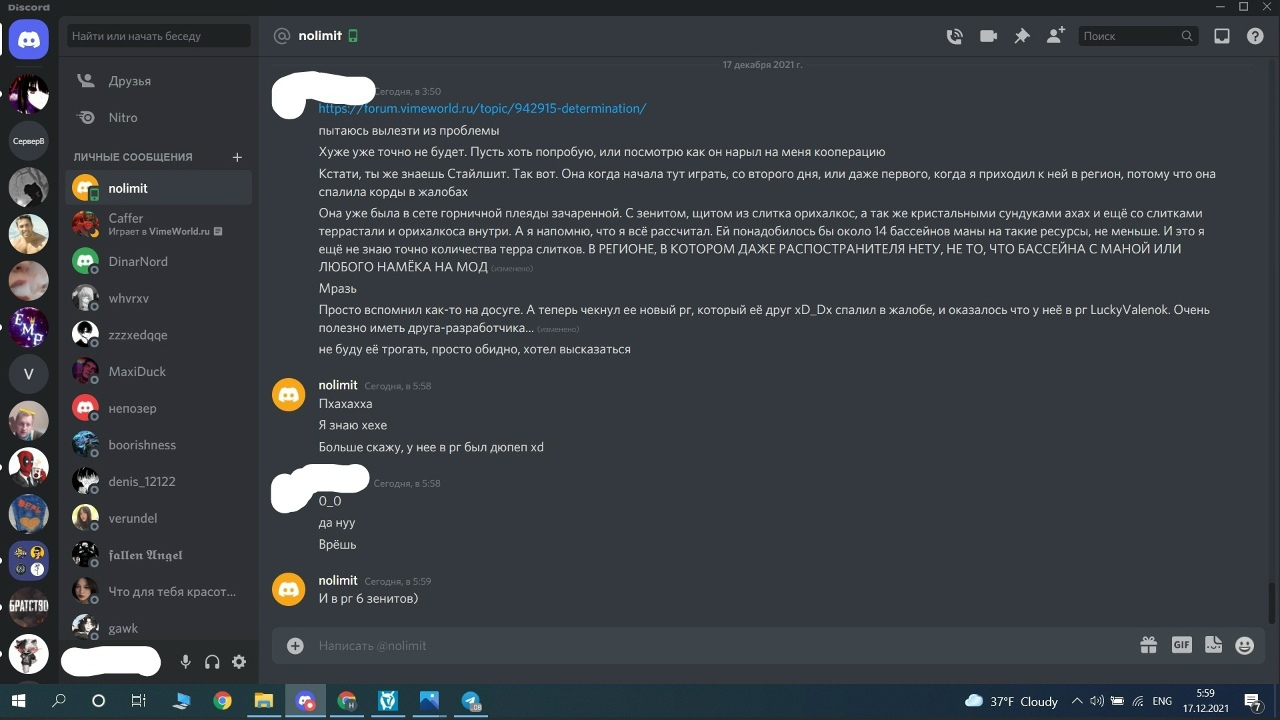Open the GIF picker
The image size is (1280, 720).
pyautogui.click(x=1181, y=645)
